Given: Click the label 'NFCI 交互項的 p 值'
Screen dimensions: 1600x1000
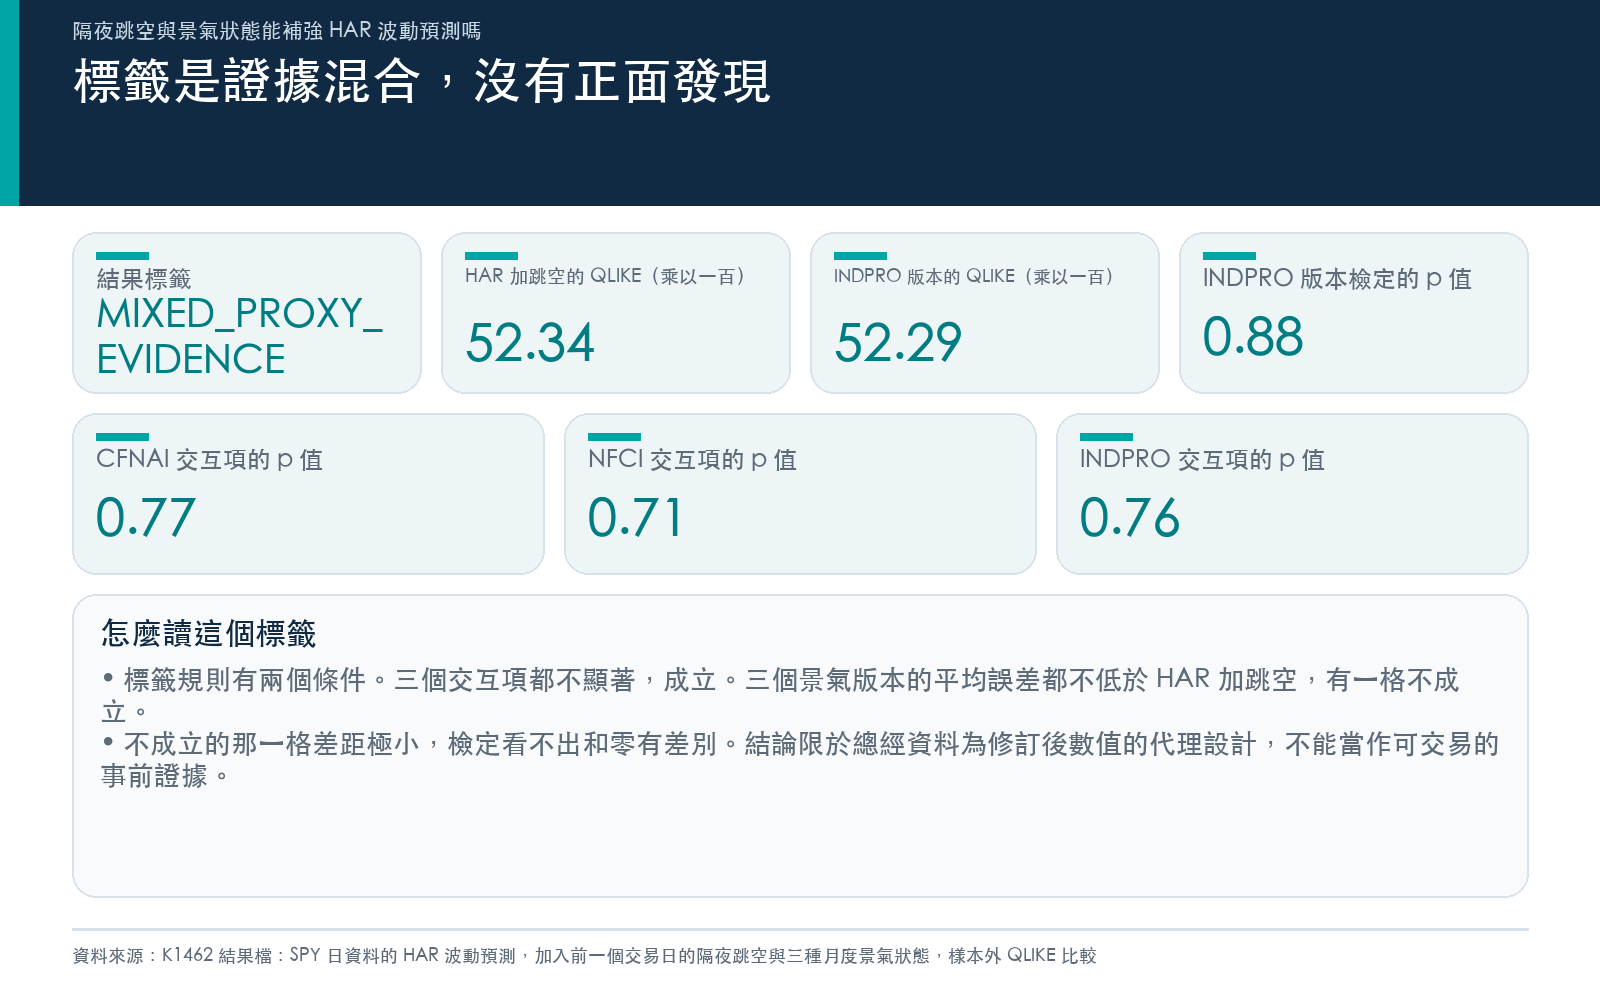Looking at the screenshot, I should click(x=692, y=460).
